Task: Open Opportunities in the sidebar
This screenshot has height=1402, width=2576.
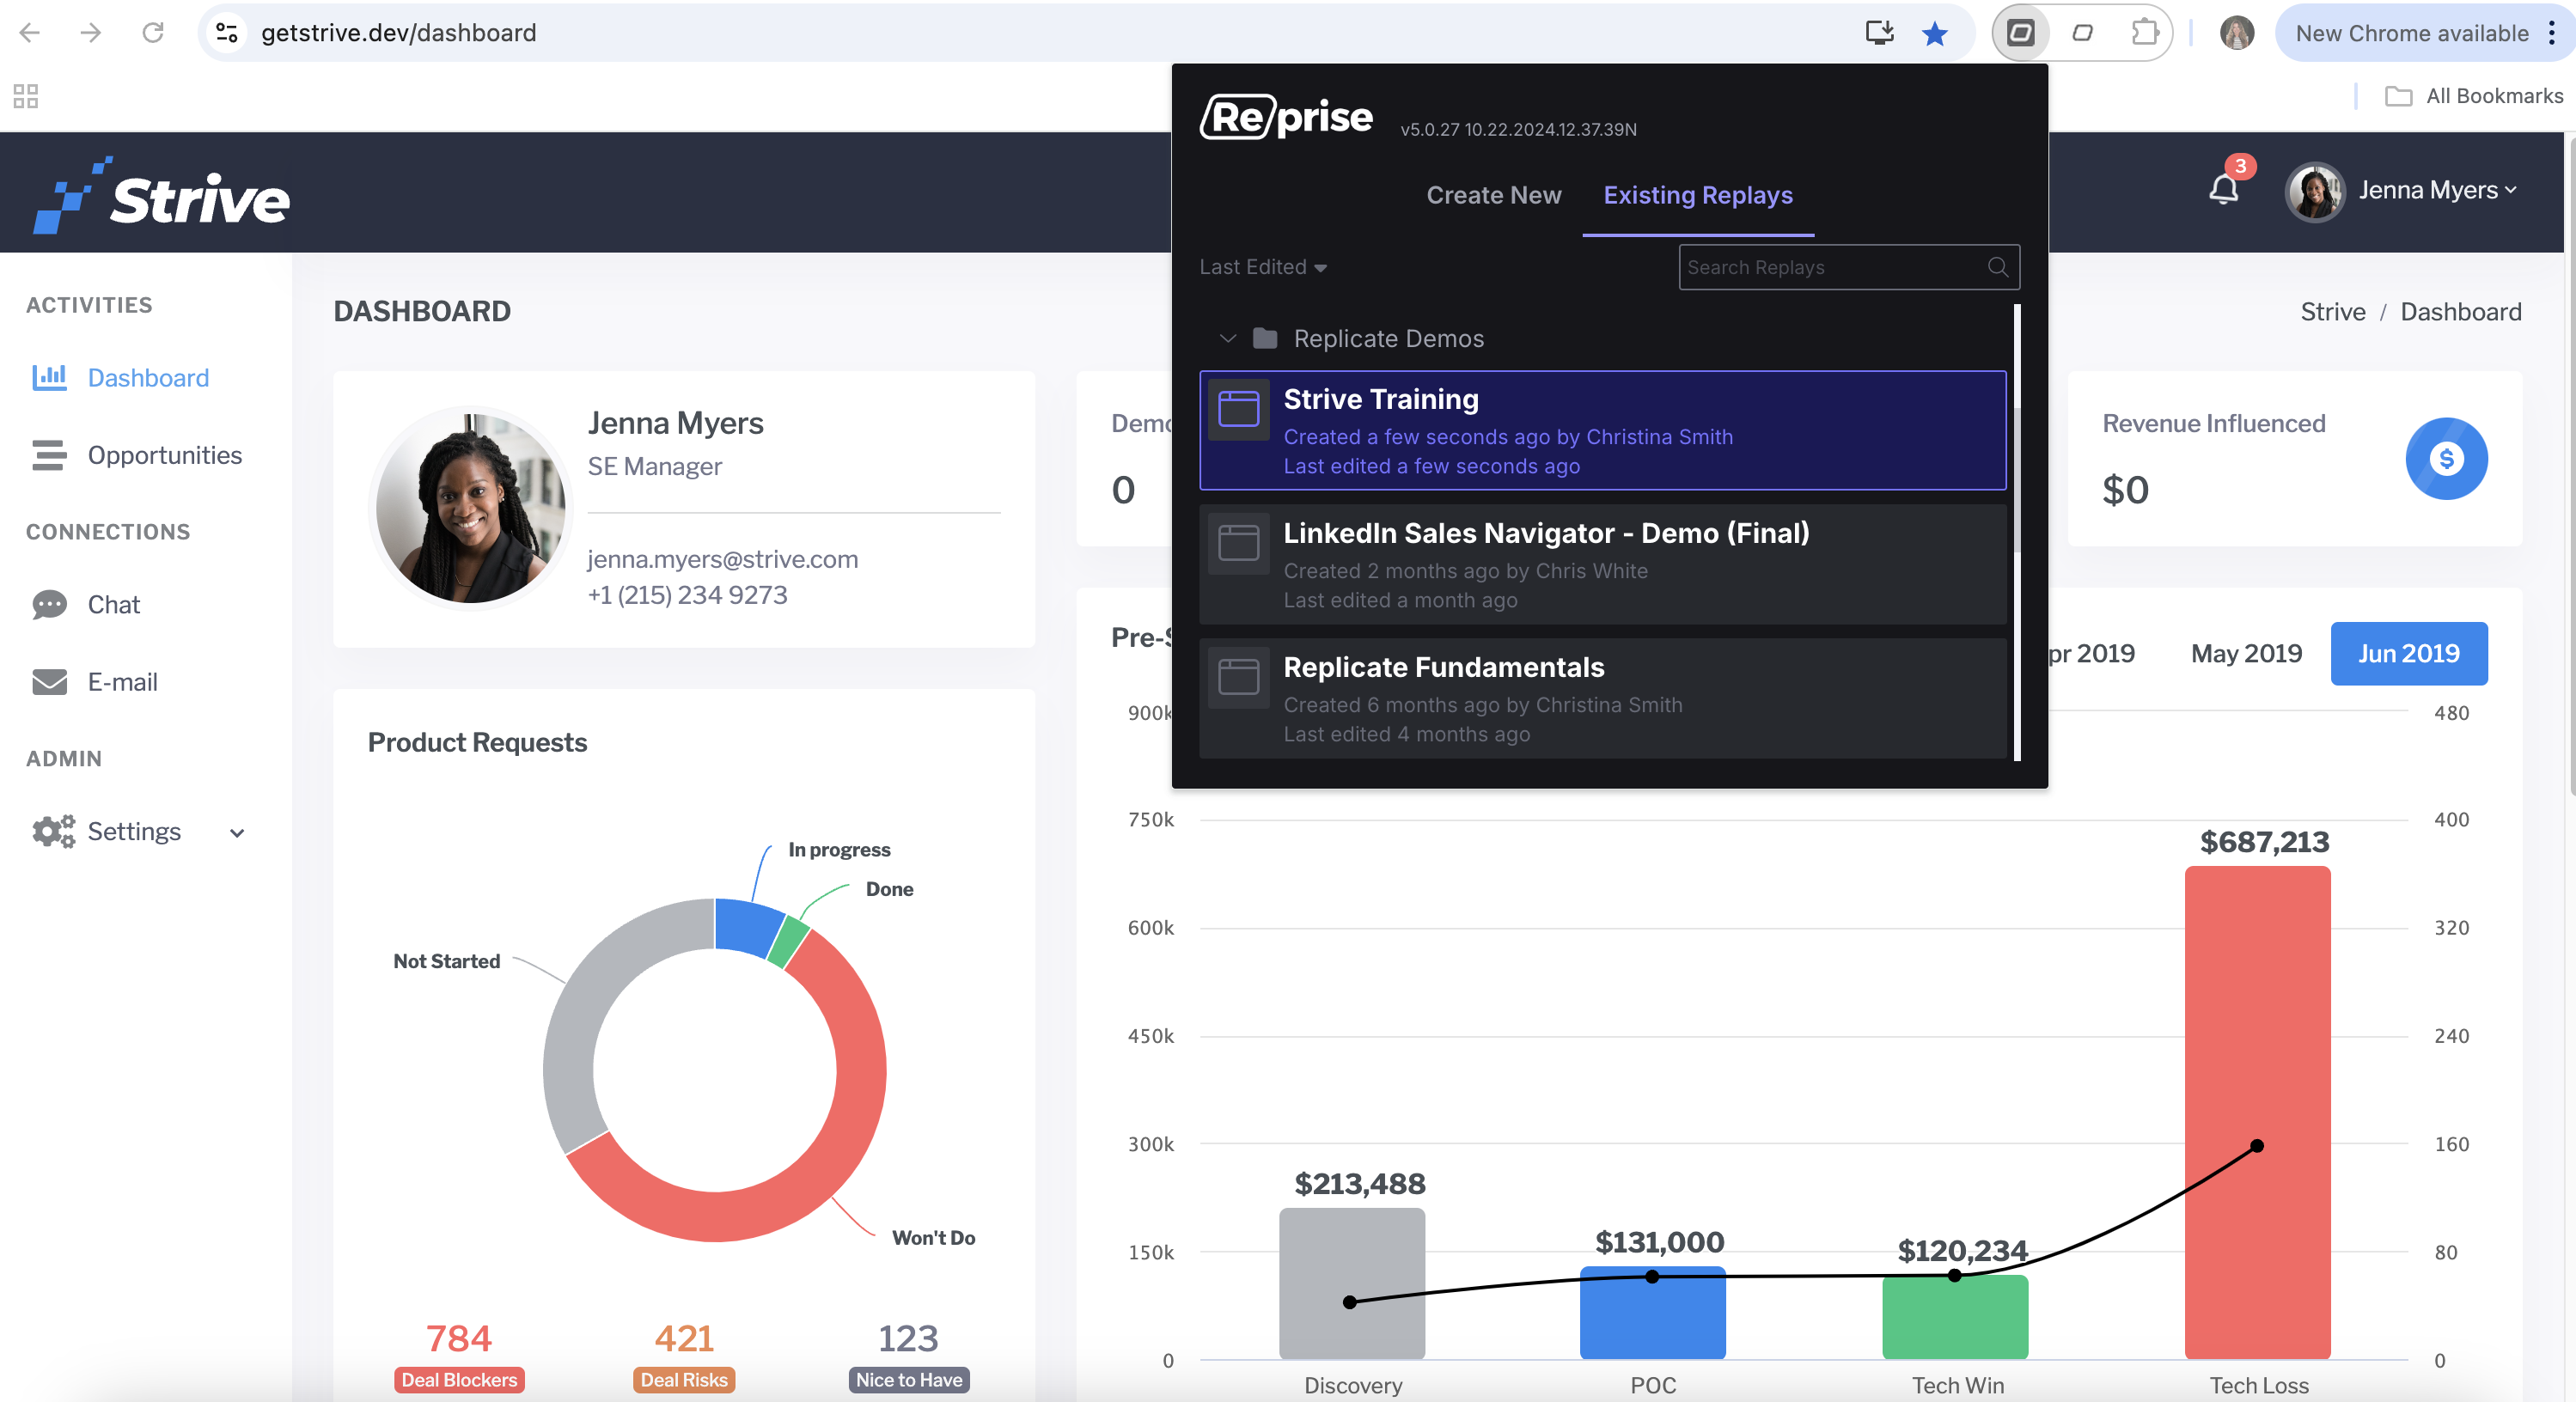Action: click(x=165, y=455)
